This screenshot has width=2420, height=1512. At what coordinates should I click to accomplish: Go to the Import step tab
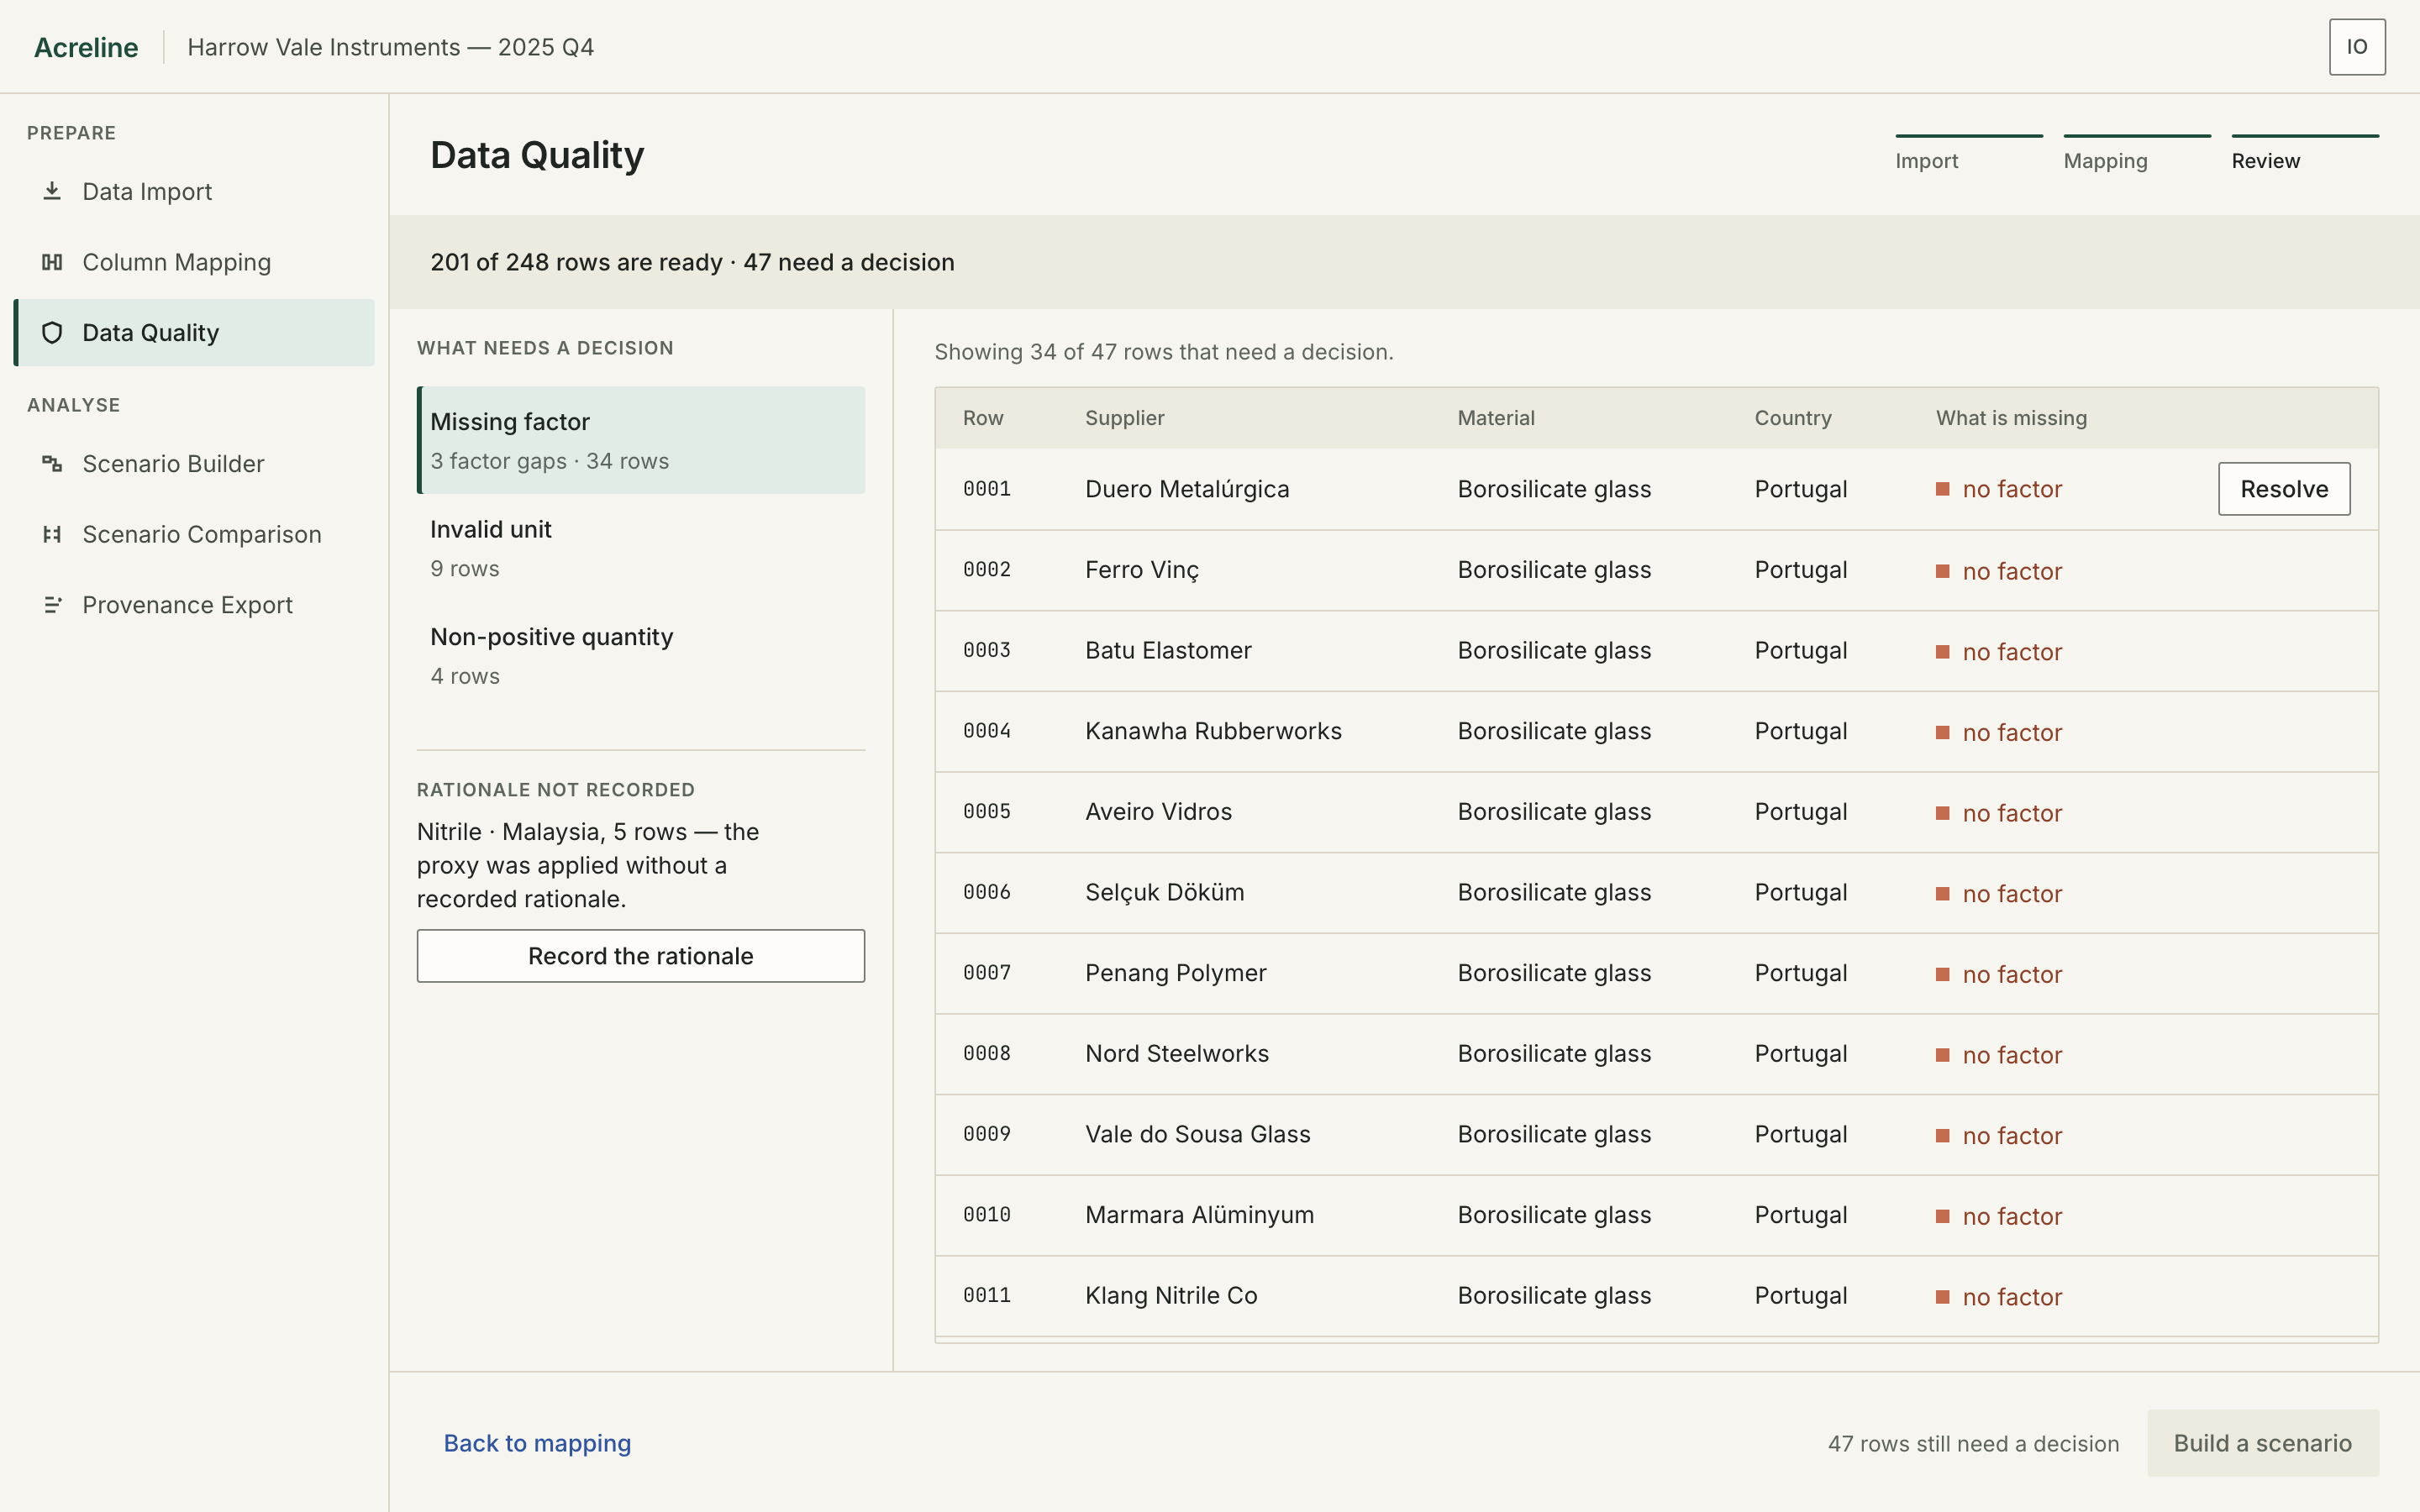(x=1968, y=155)
